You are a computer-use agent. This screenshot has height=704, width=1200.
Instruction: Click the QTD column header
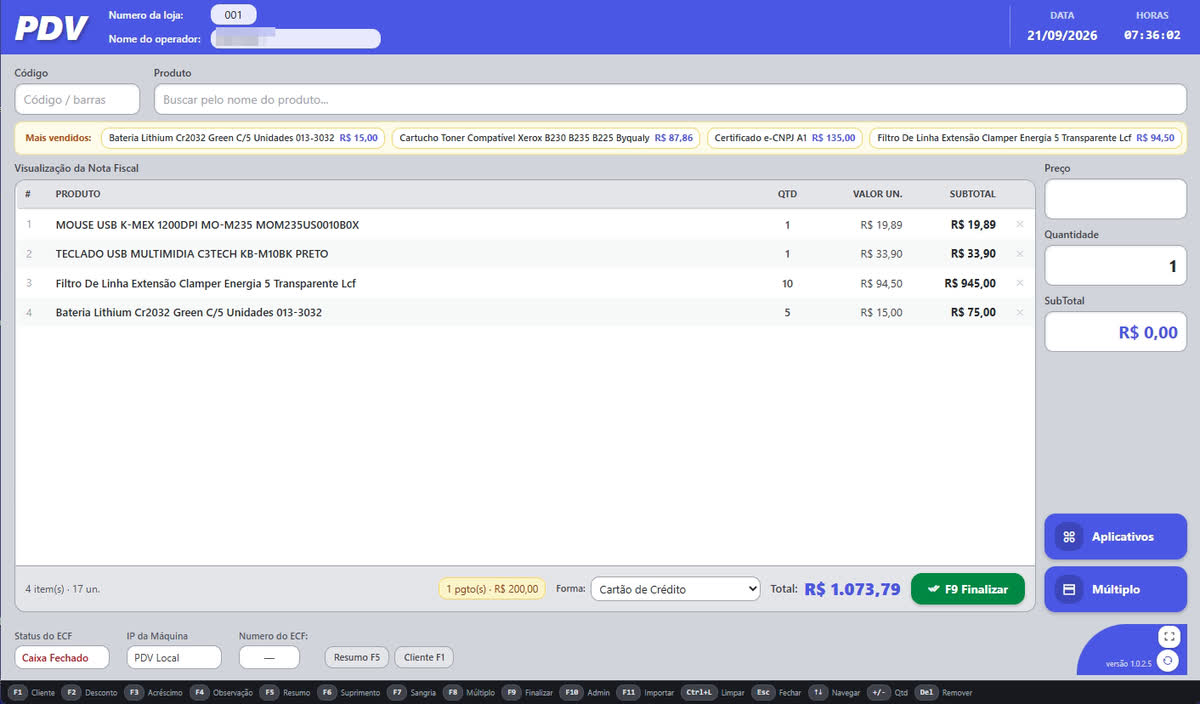pyautogui.click(x=787, y=194)
